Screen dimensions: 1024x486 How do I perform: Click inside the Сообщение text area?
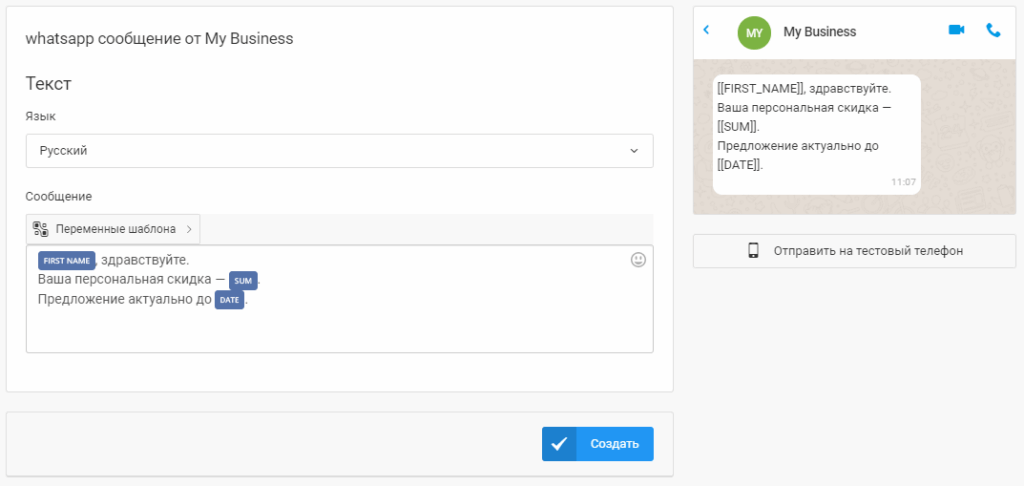[x=340, y=299]
